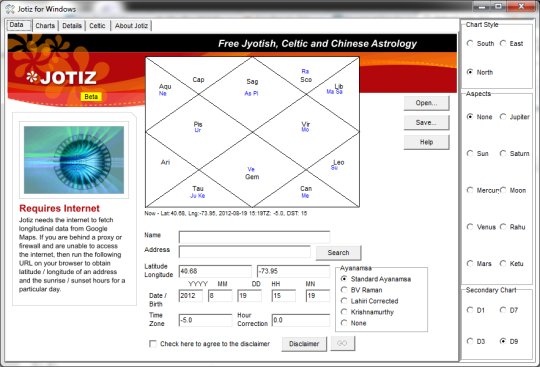The image size is (540, 367).
Task: Choose D7 secondary chart
Action: coord(509,310)
